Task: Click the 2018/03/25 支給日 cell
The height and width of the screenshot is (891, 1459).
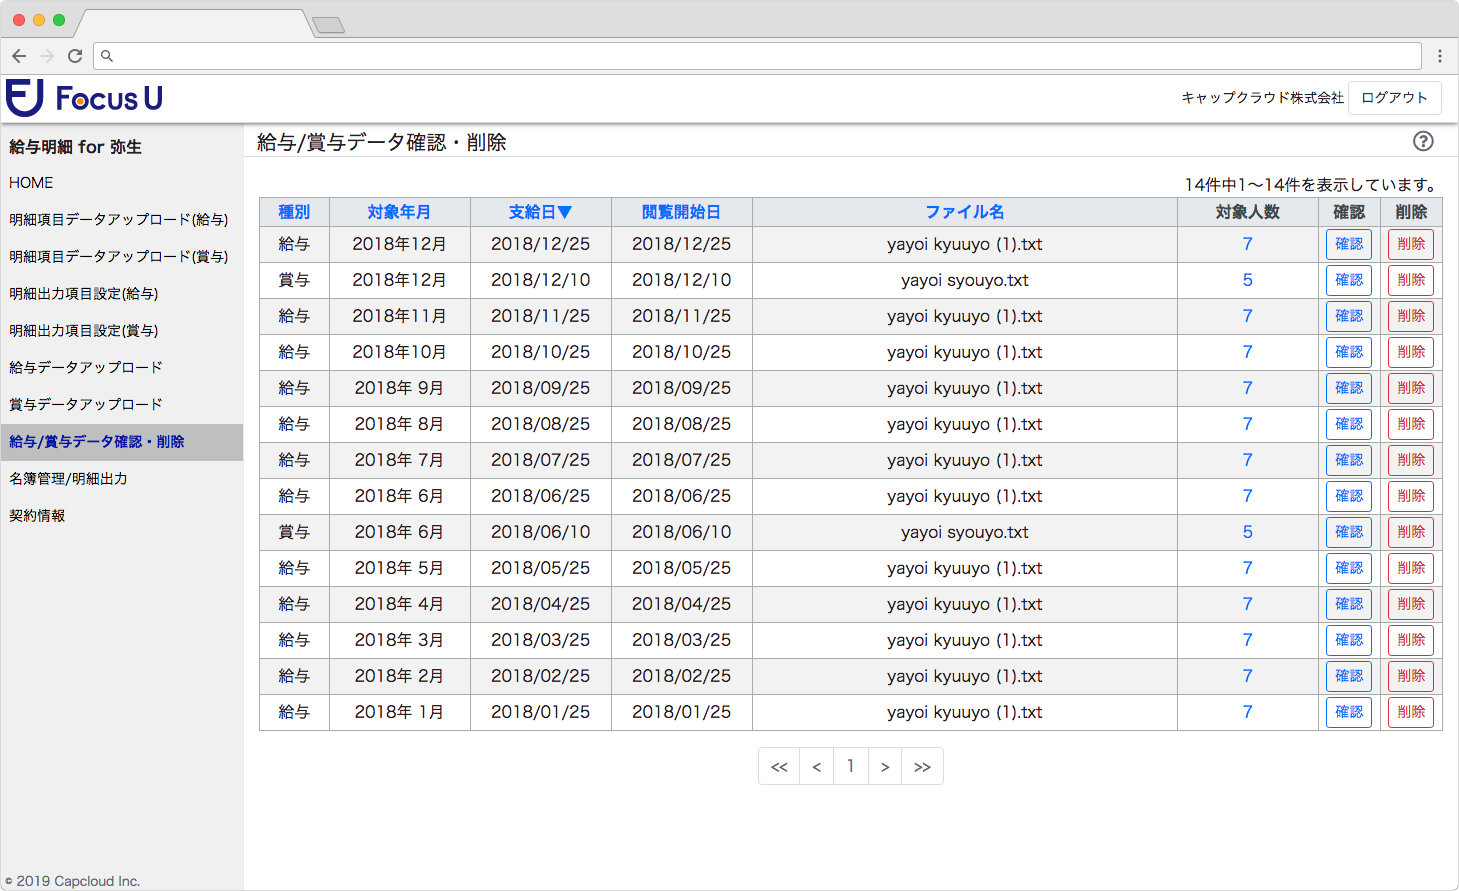Action: [x=540, y=640]
